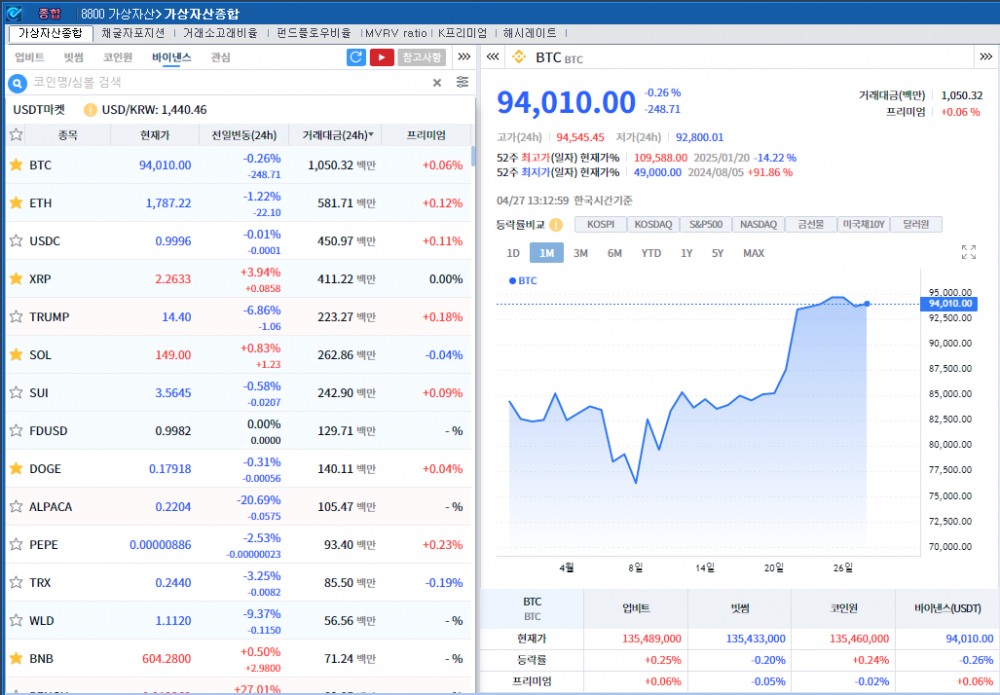Click the BTC Binance logo in the detail panel

[x=518, y=57]
